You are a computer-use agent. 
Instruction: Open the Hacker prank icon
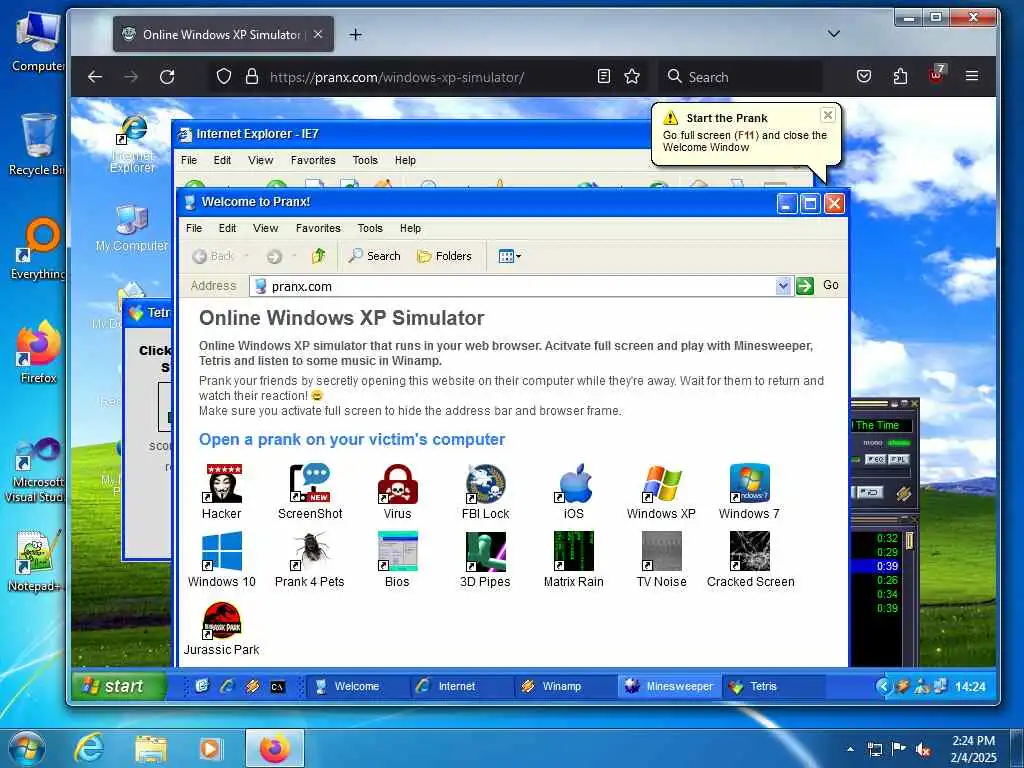(221, 491)
